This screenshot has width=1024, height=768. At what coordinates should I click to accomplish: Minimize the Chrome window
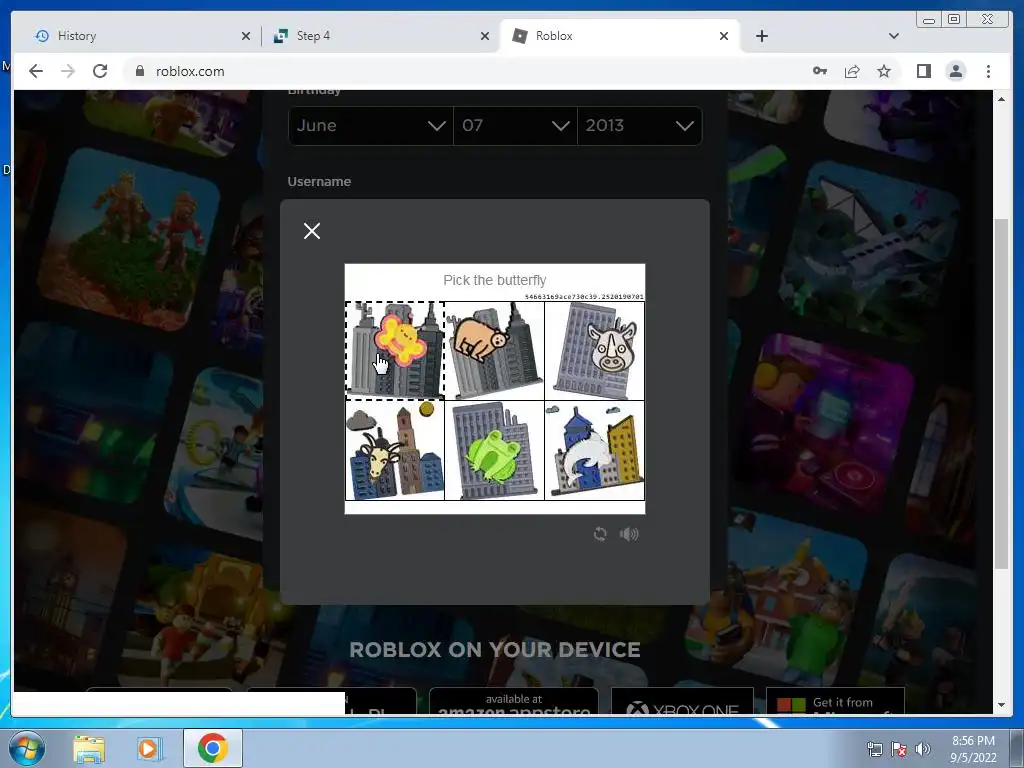(928, 20)
